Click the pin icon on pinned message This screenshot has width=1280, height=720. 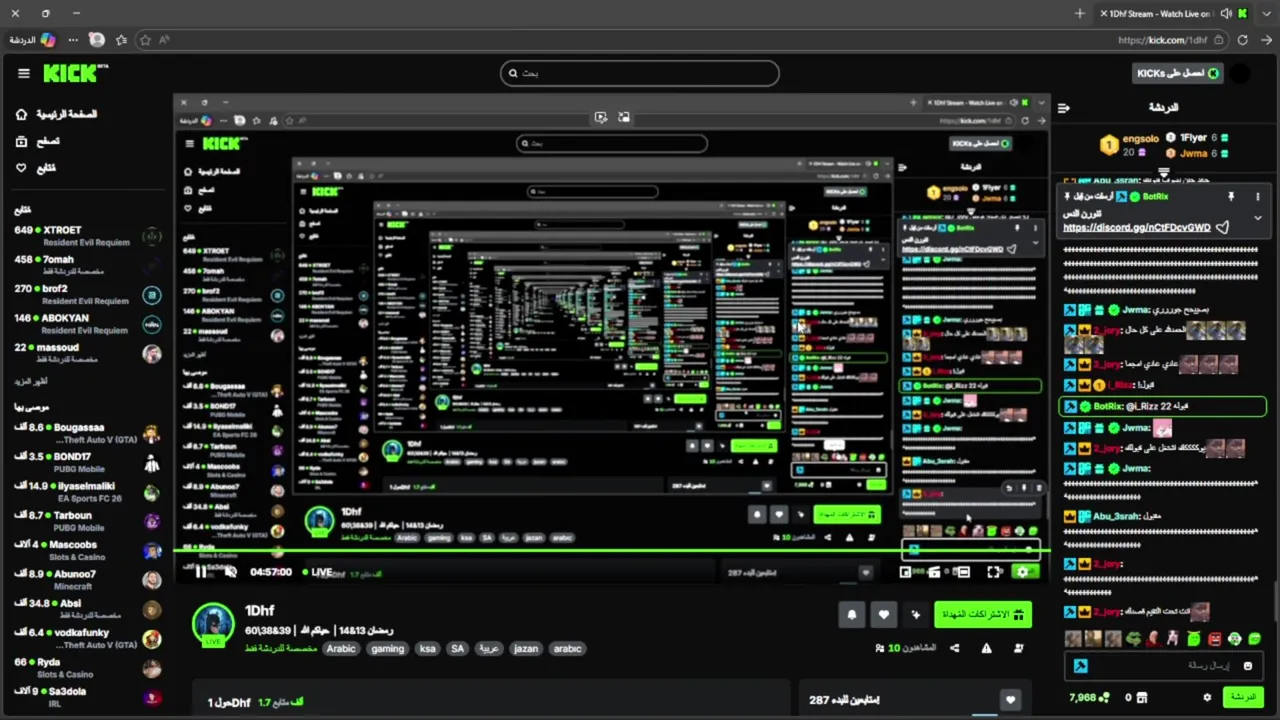tap(1231, 197)
